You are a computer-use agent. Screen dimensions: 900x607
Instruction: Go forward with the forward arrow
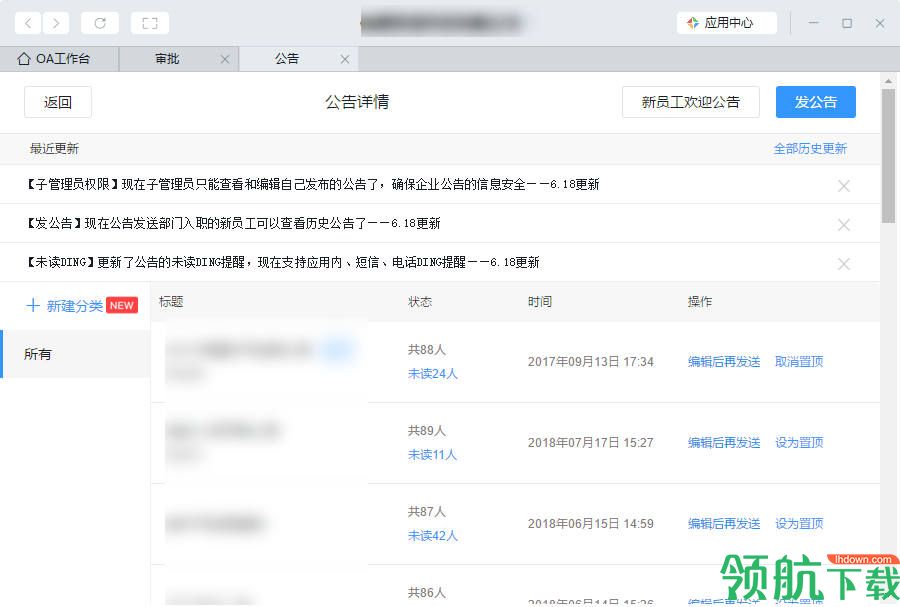pyautogui.click(x=56, y=23)
